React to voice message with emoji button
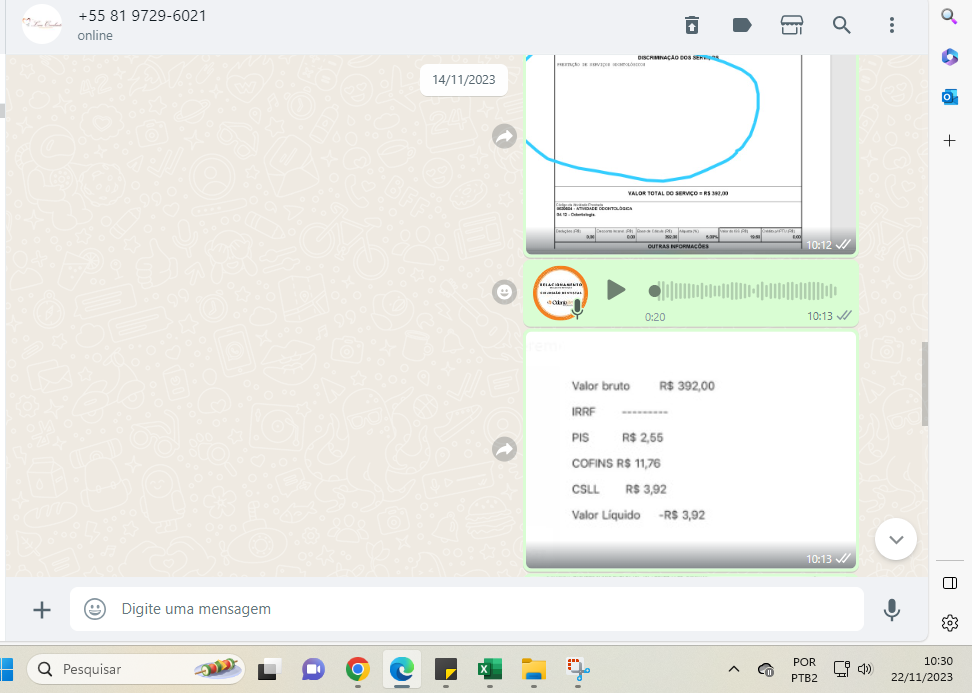This screenshot has width=972, height=693. [x=505, y=292]
